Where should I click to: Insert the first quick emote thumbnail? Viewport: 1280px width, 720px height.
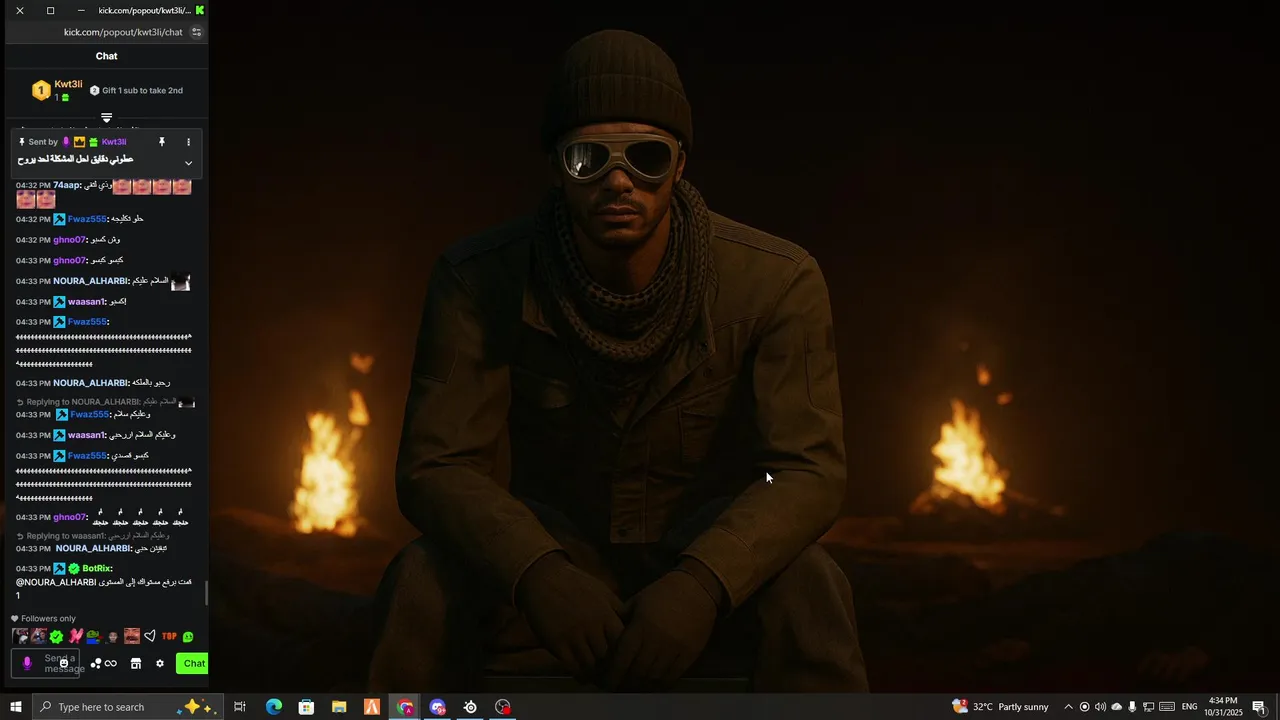point(20,636)
